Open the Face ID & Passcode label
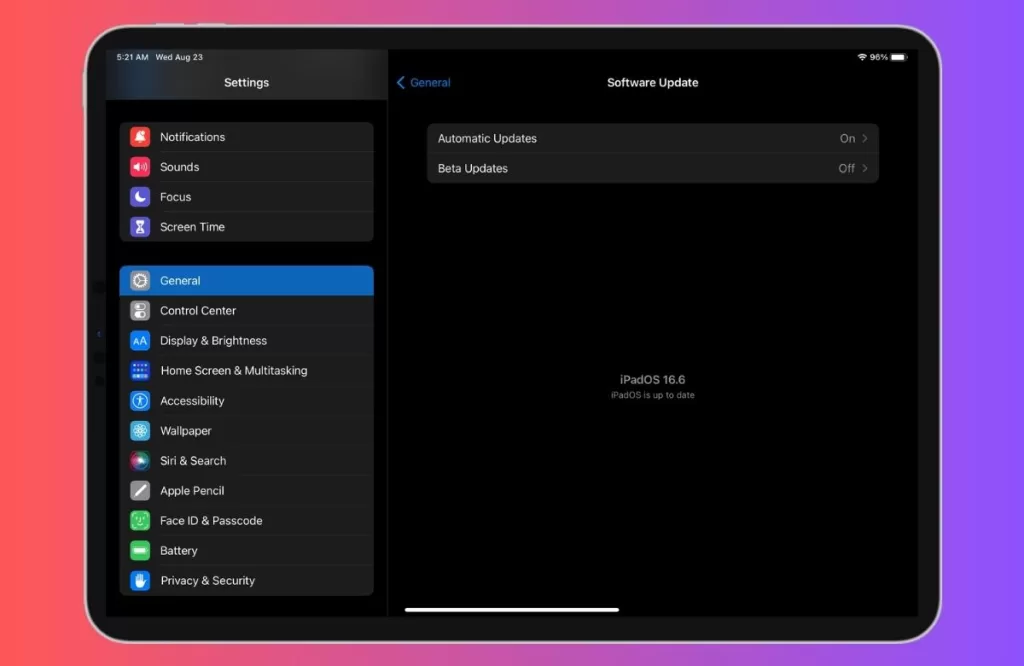 [x=211, y=521]
